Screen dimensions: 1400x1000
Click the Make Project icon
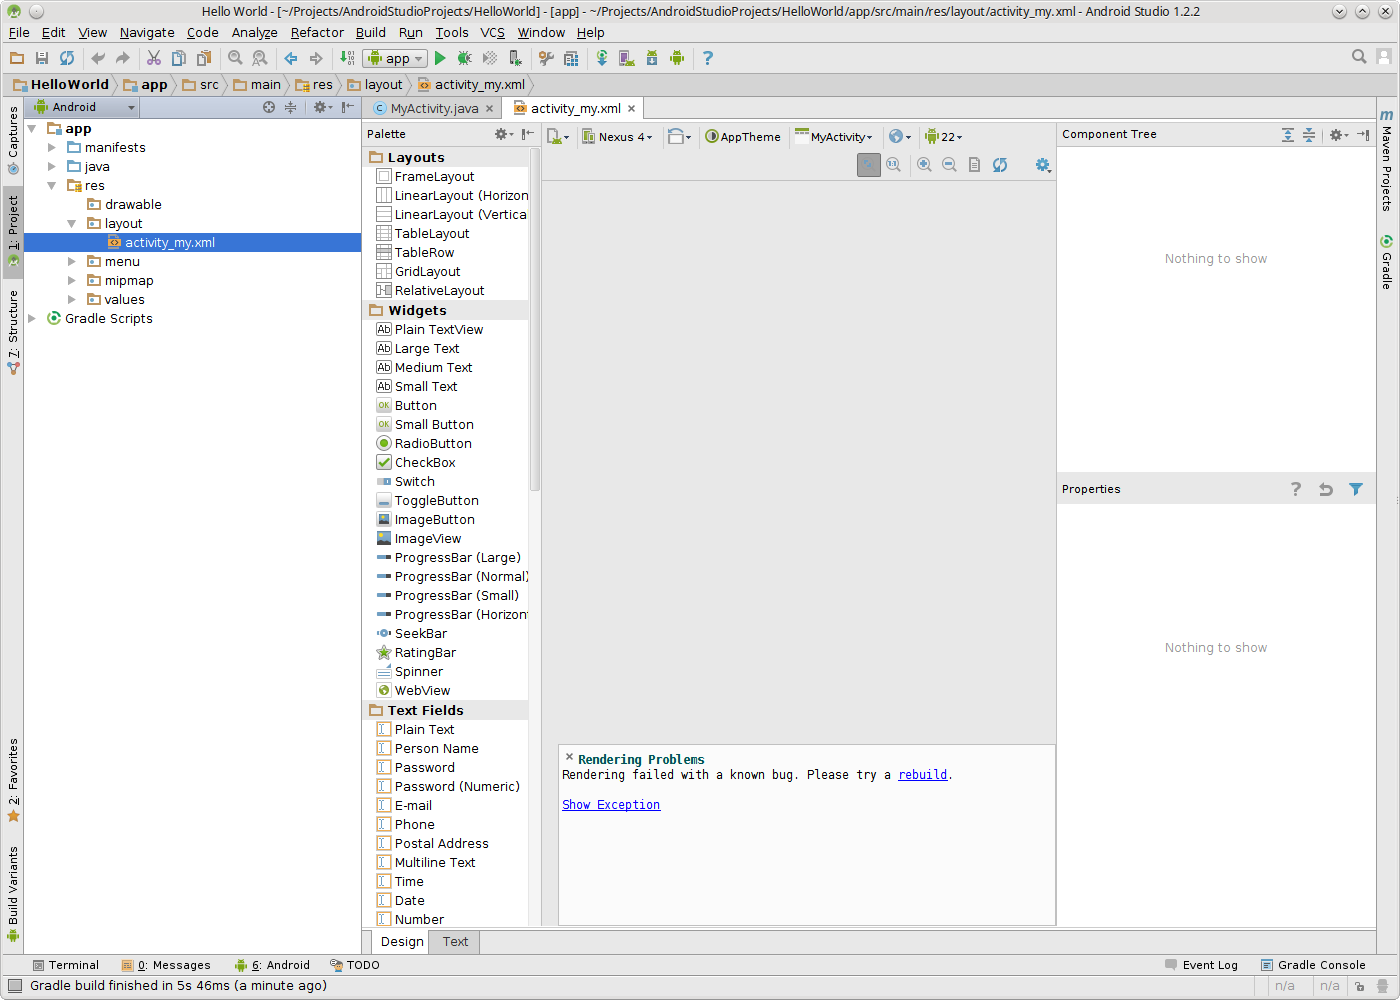[x=347, y=58]
